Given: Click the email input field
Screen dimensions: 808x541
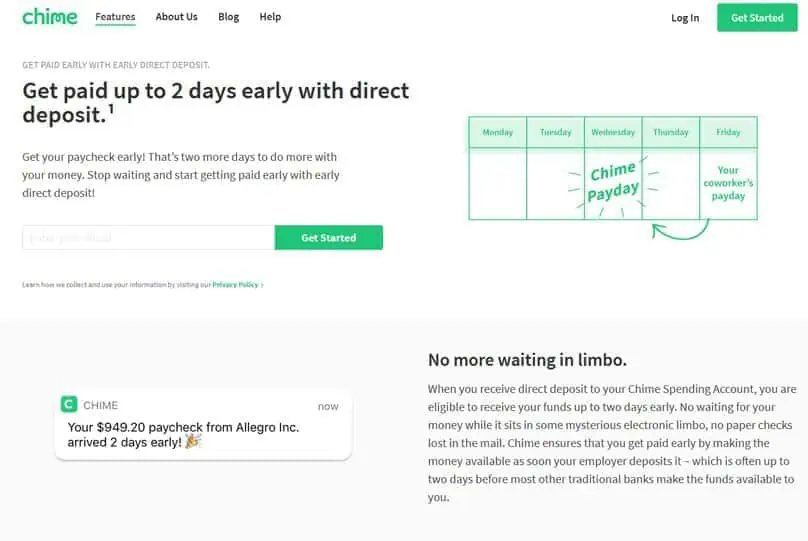Looking at the screenshot, I should click(148, 238).
